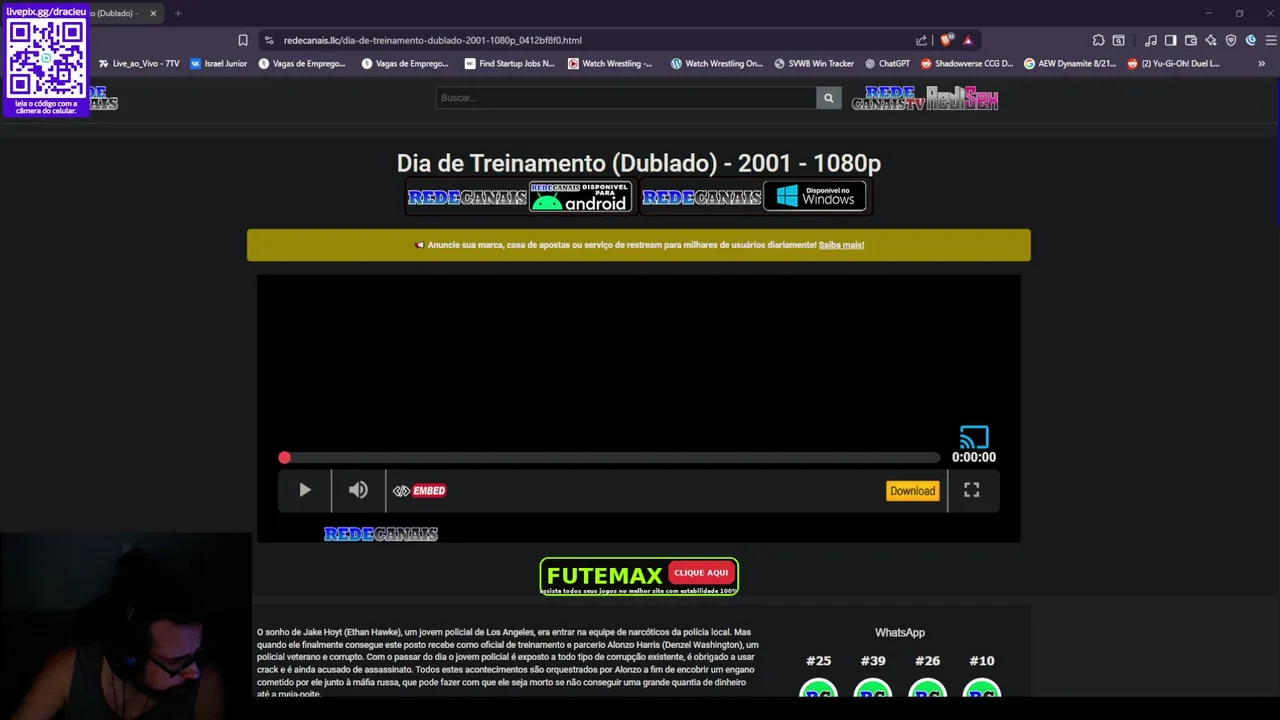Click the tab search icon beside Extensions
The width and height of the screenshot is (1280, 720).
tap(1118, 40)
